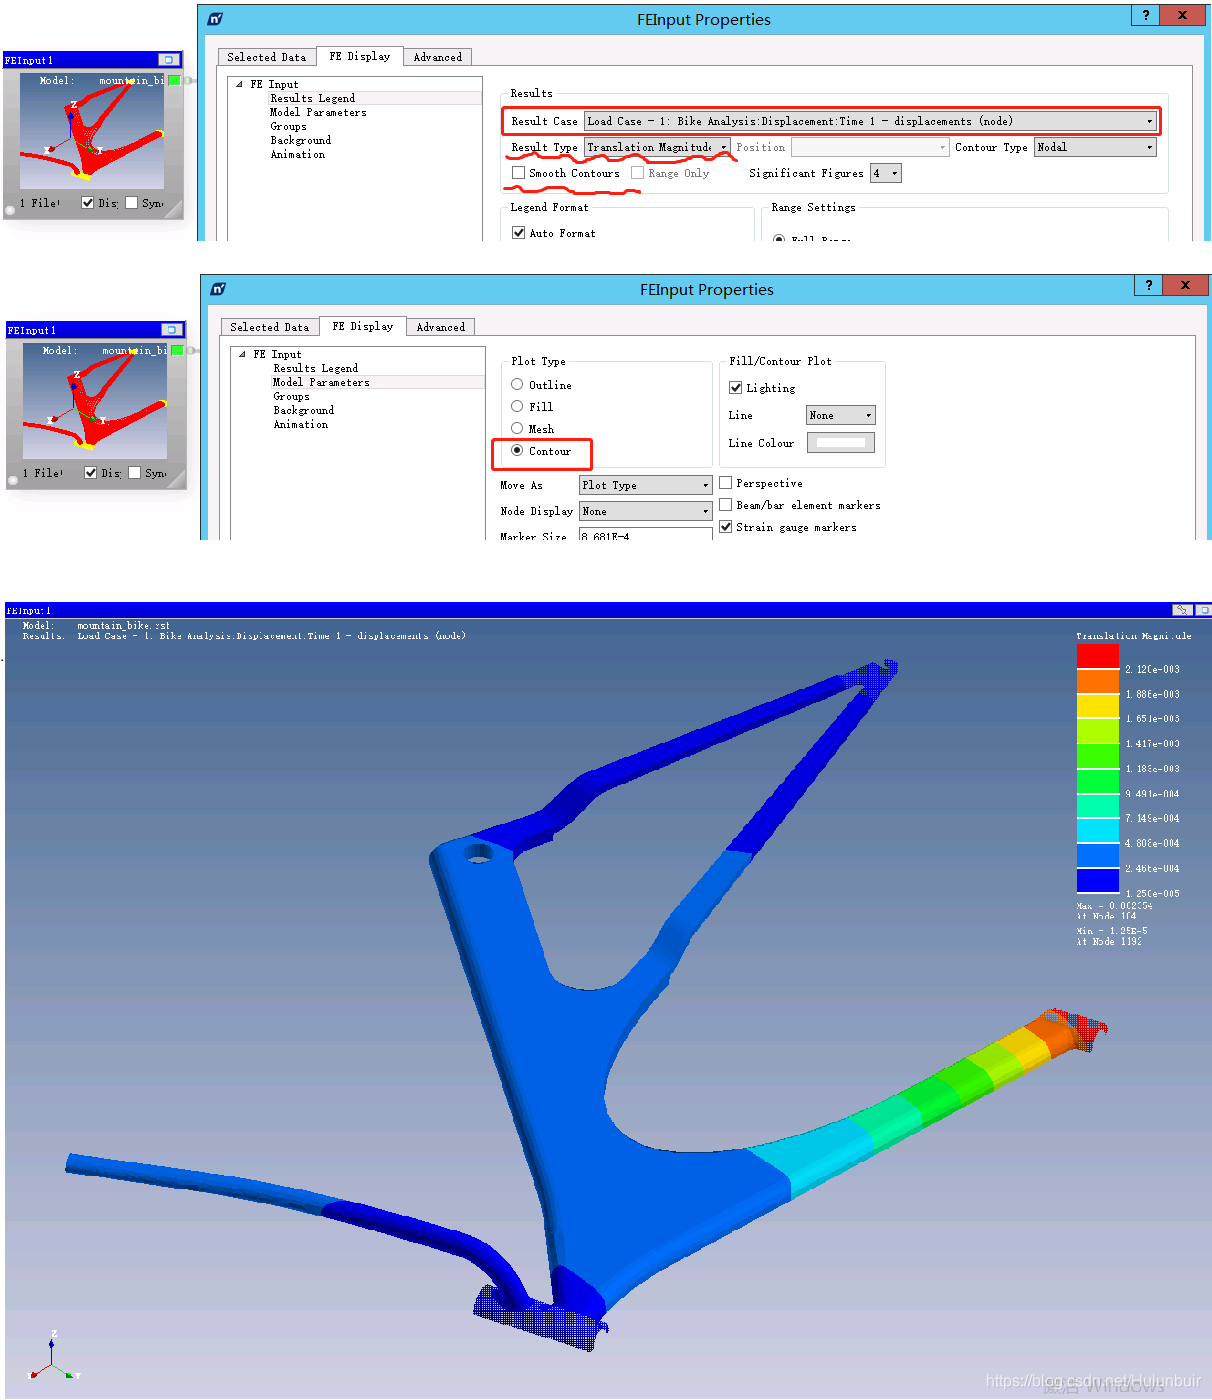Collapse FE Input tree in the Plot Type dialog
The height and width of the screenshot is (1400, 1212).
pos(242,354)
